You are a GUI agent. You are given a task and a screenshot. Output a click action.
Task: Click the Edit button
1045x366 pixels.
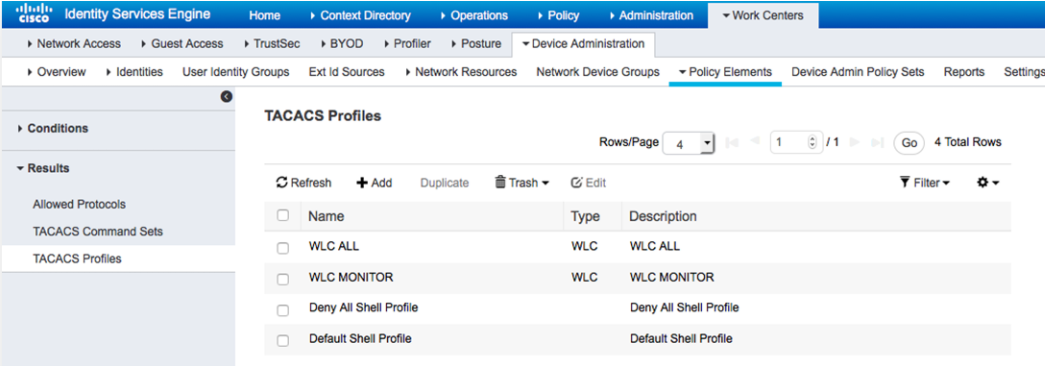pyautogui.click(x=588, y=183)
